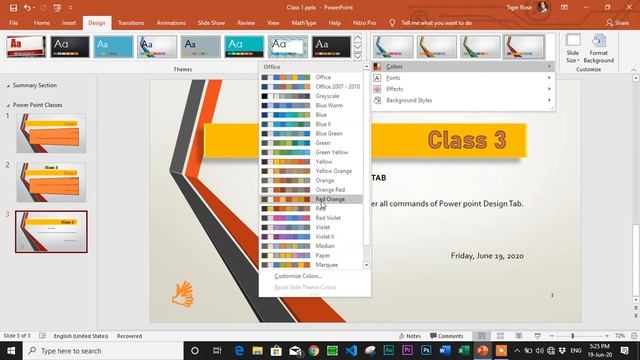Image resolution: width=640 pixels, height=360 pixels.
Task: Open Format Background pane
Action: pyautogui.click(x=598, y=49)
